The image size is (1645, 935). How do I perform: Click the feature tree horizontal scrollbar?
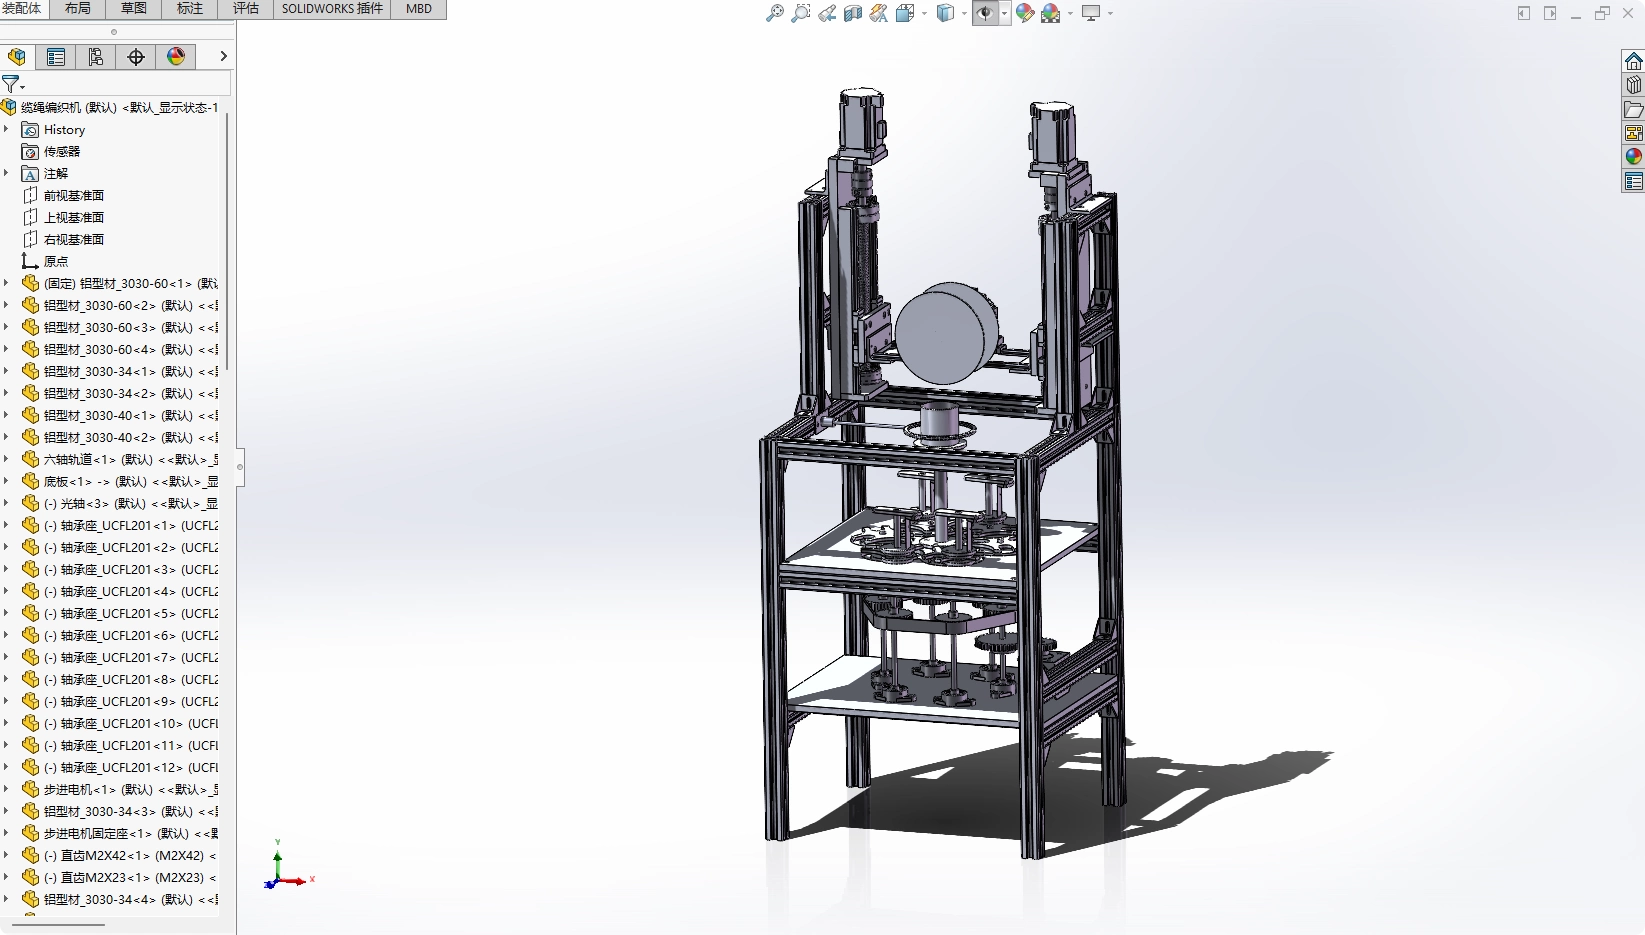point(58,925)
